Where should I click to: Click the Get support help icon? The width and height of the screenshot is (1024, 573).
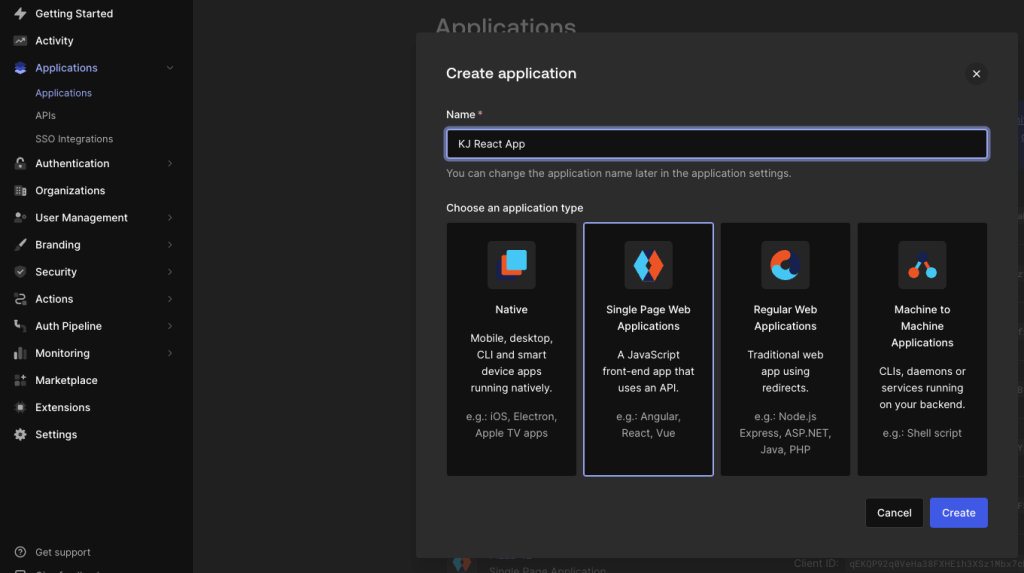[x=20, y=552]
